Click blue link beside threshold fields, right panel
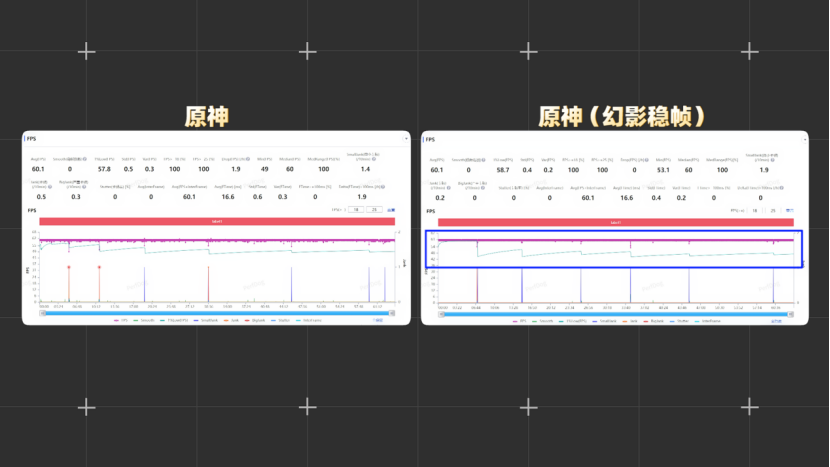The image size is (830, 467). click(x=789, y=211)
